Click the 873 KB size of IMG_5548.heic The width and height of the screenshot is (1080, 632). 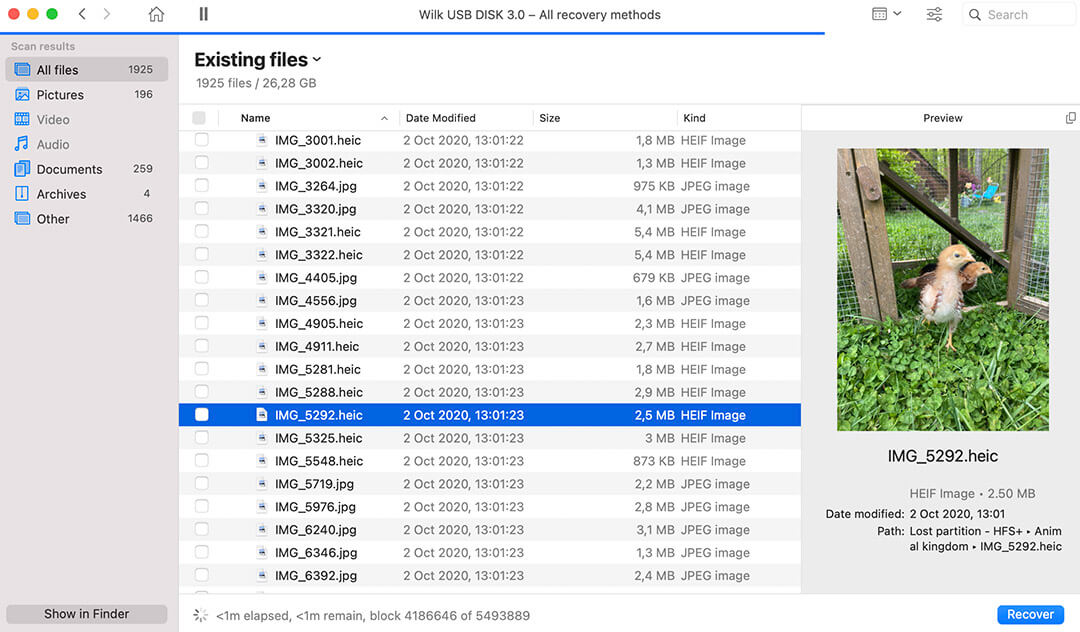654,461
